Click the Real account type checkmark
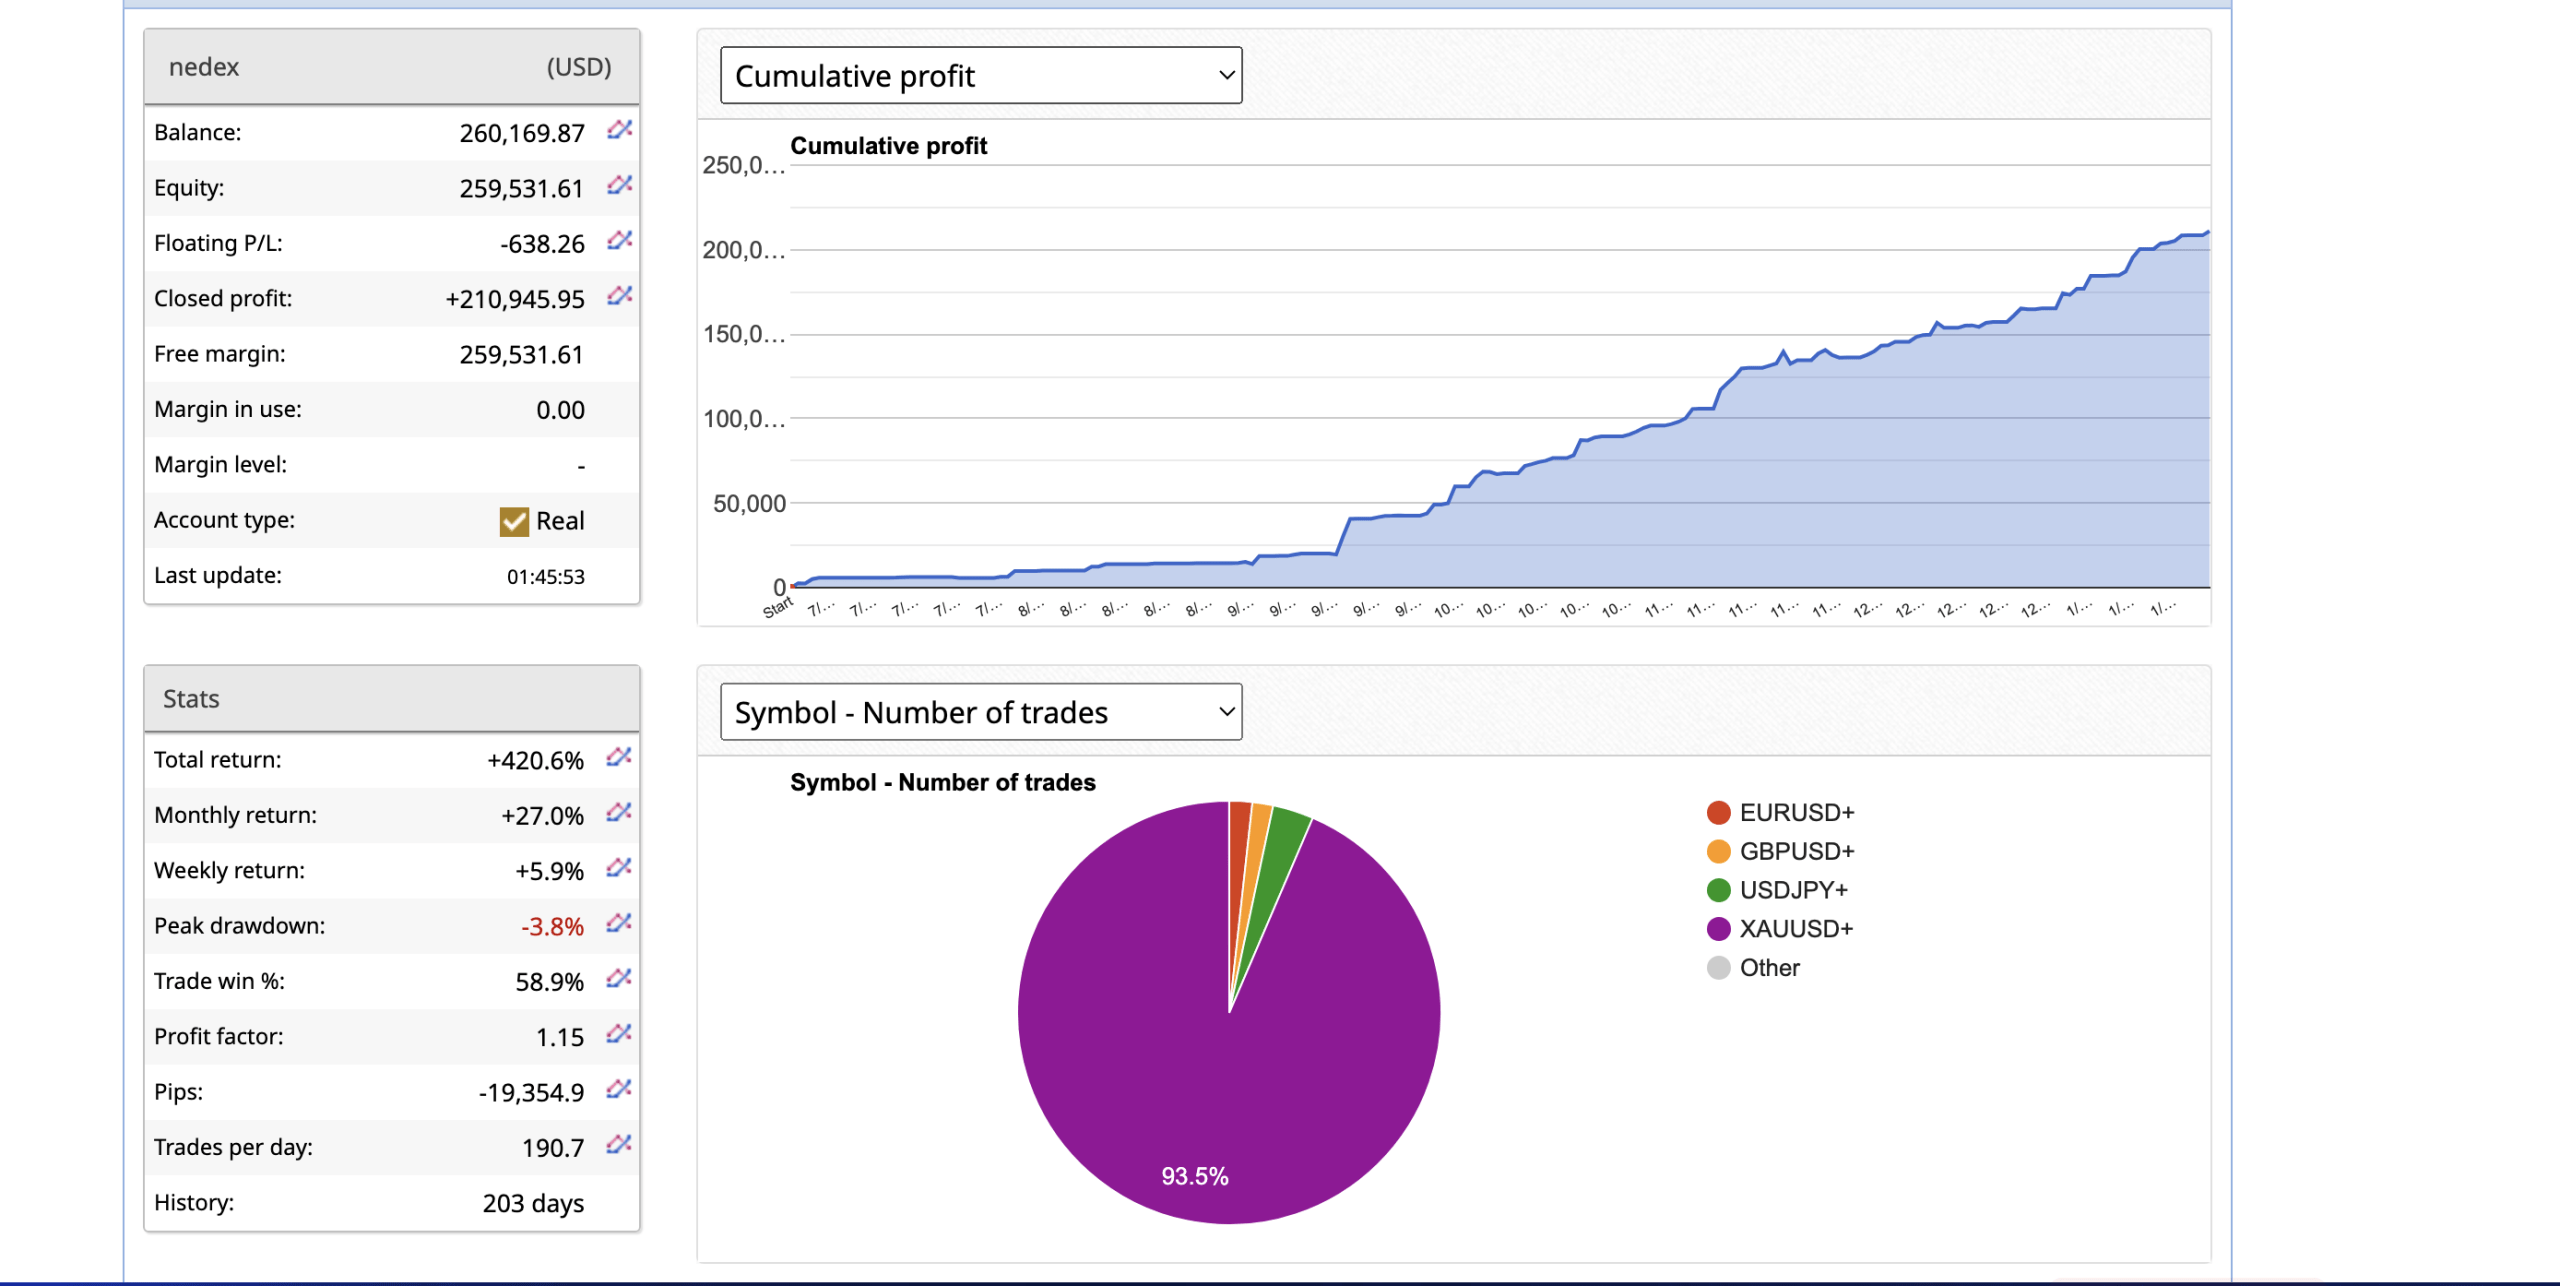 tap(514, 521)
